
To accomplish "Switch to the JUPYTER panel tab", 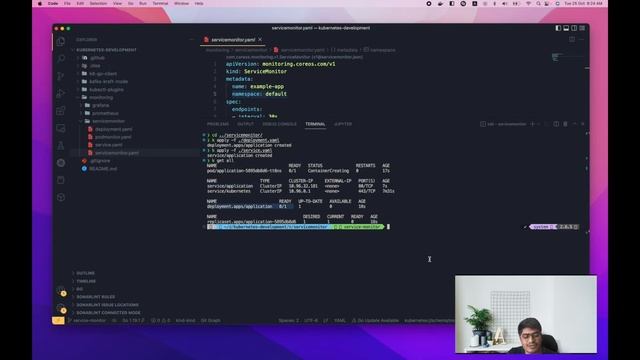I will click(343, 124).
